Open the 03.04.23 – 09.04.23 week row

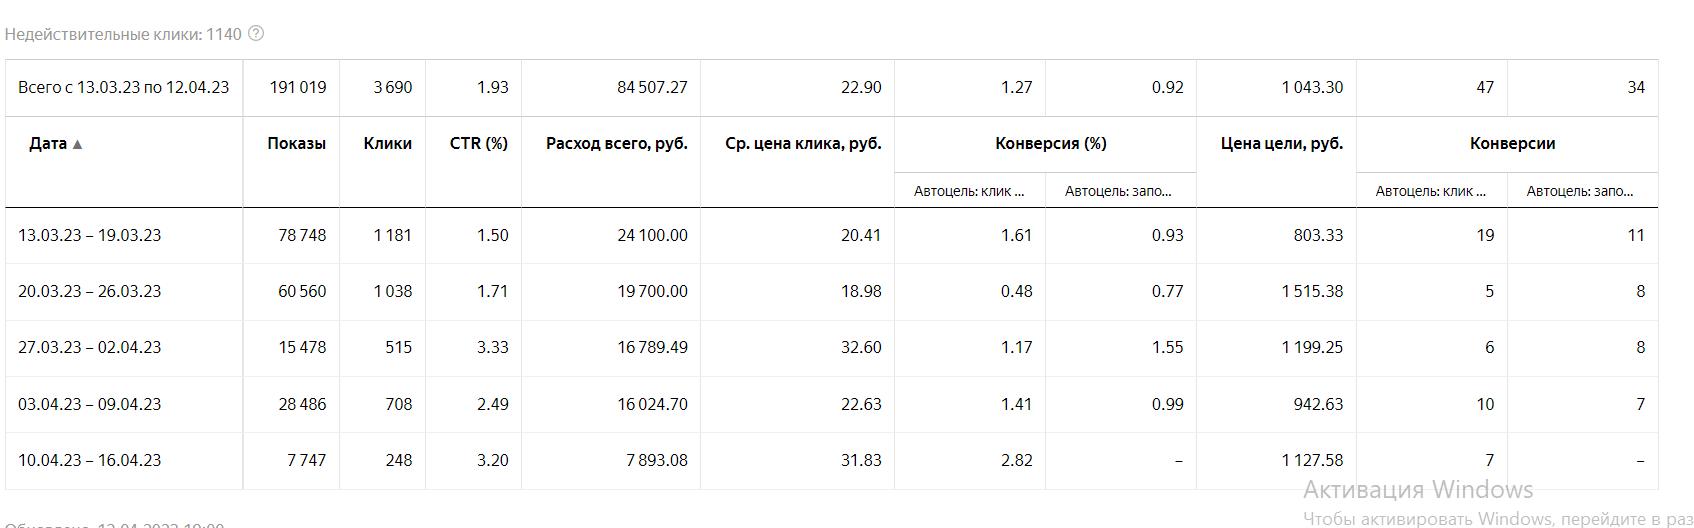pyautogui.click(x=90, y=405)
